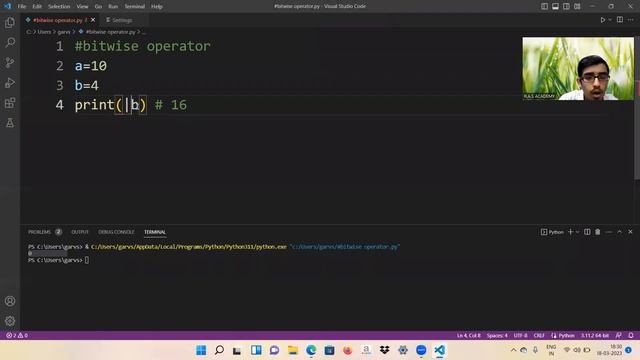Image resolution: width=640 pixels, height=360 pixels.
Task: Open editor More Actions ellipsis
Action: click(631, 20)
